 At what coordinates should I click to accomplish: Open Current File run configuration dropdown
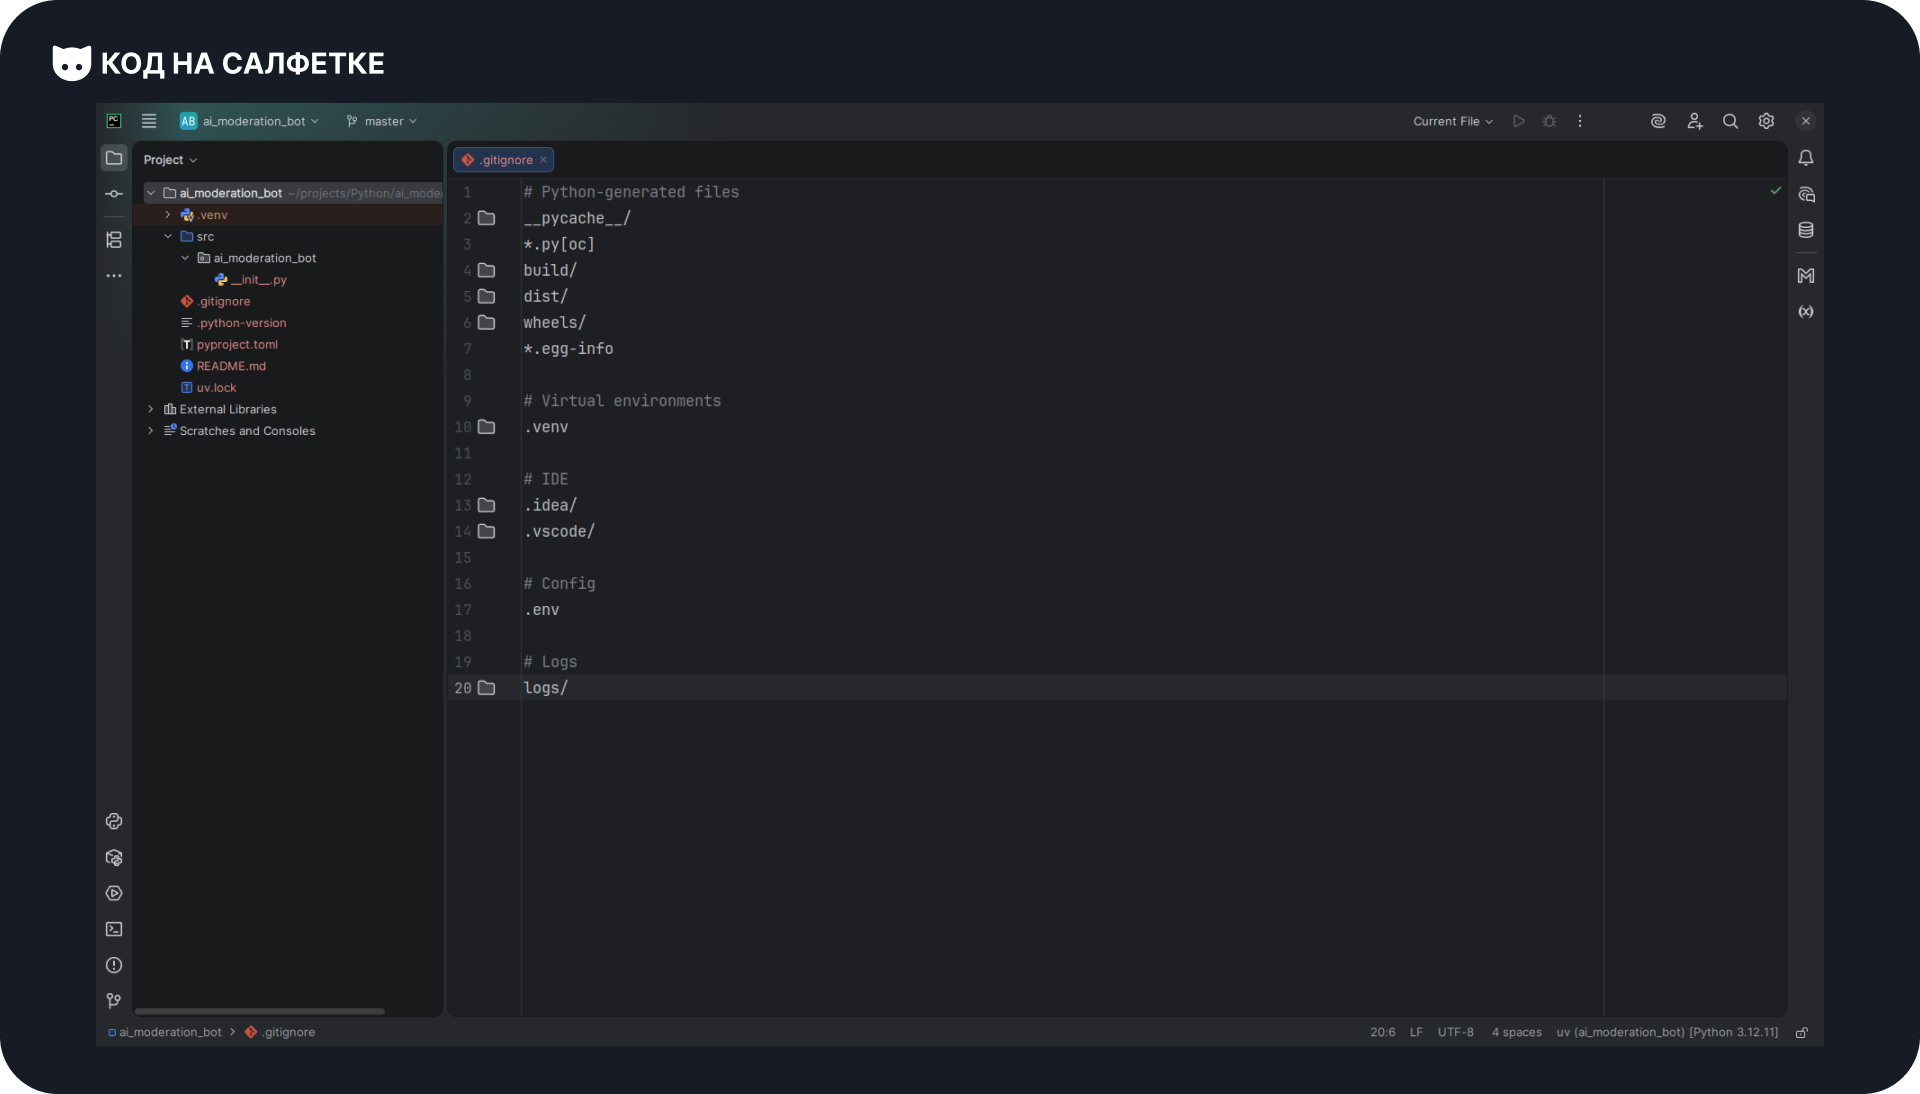point(1452,121)
